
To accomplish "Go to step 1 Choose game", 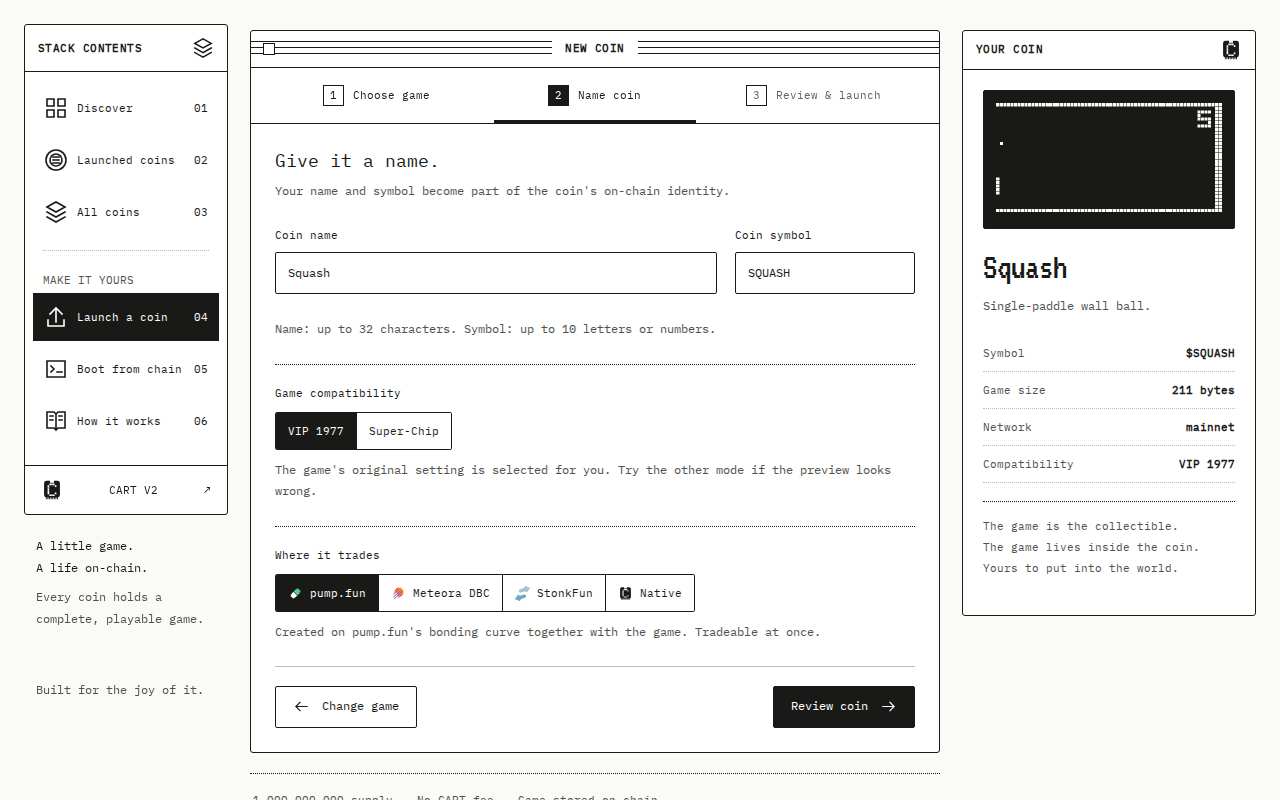I will (x=376, y=95).
